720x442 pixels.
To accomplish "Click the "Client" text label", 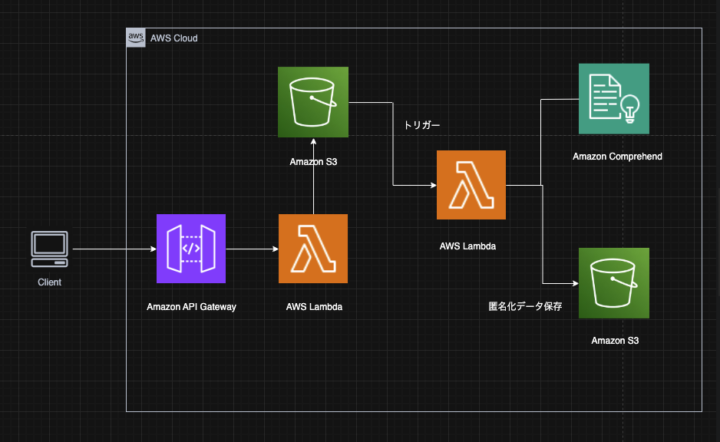I will (x=49, y=283).
